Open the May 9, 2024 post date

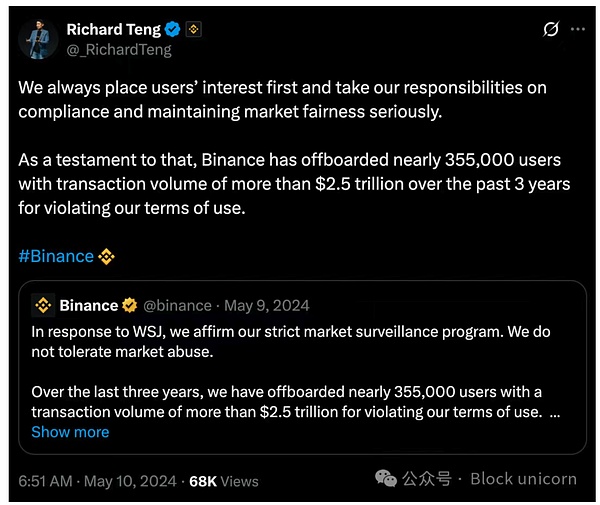(x=267, y=305)
